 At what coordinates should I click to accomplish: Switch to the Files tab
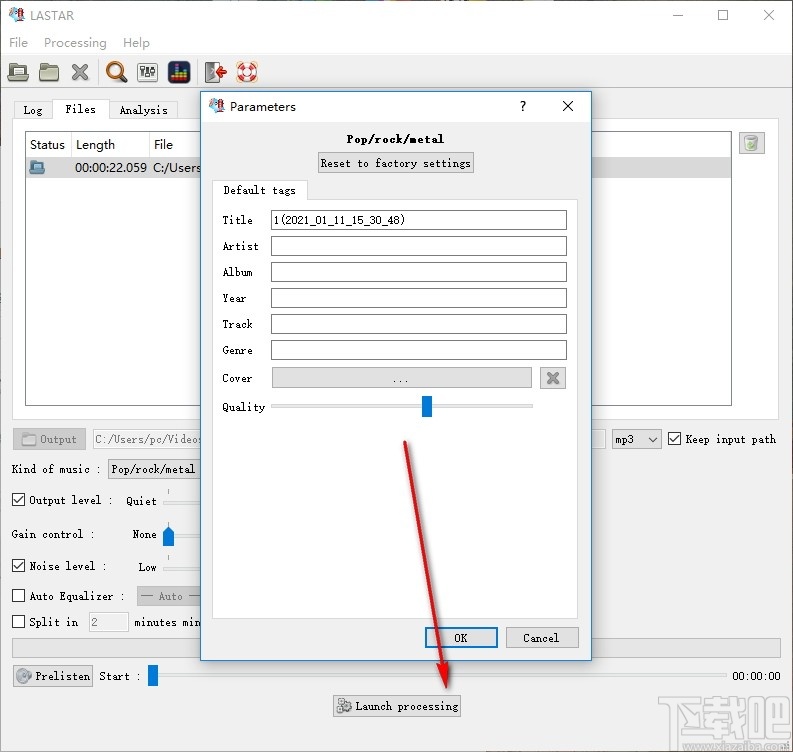point(80,109)
